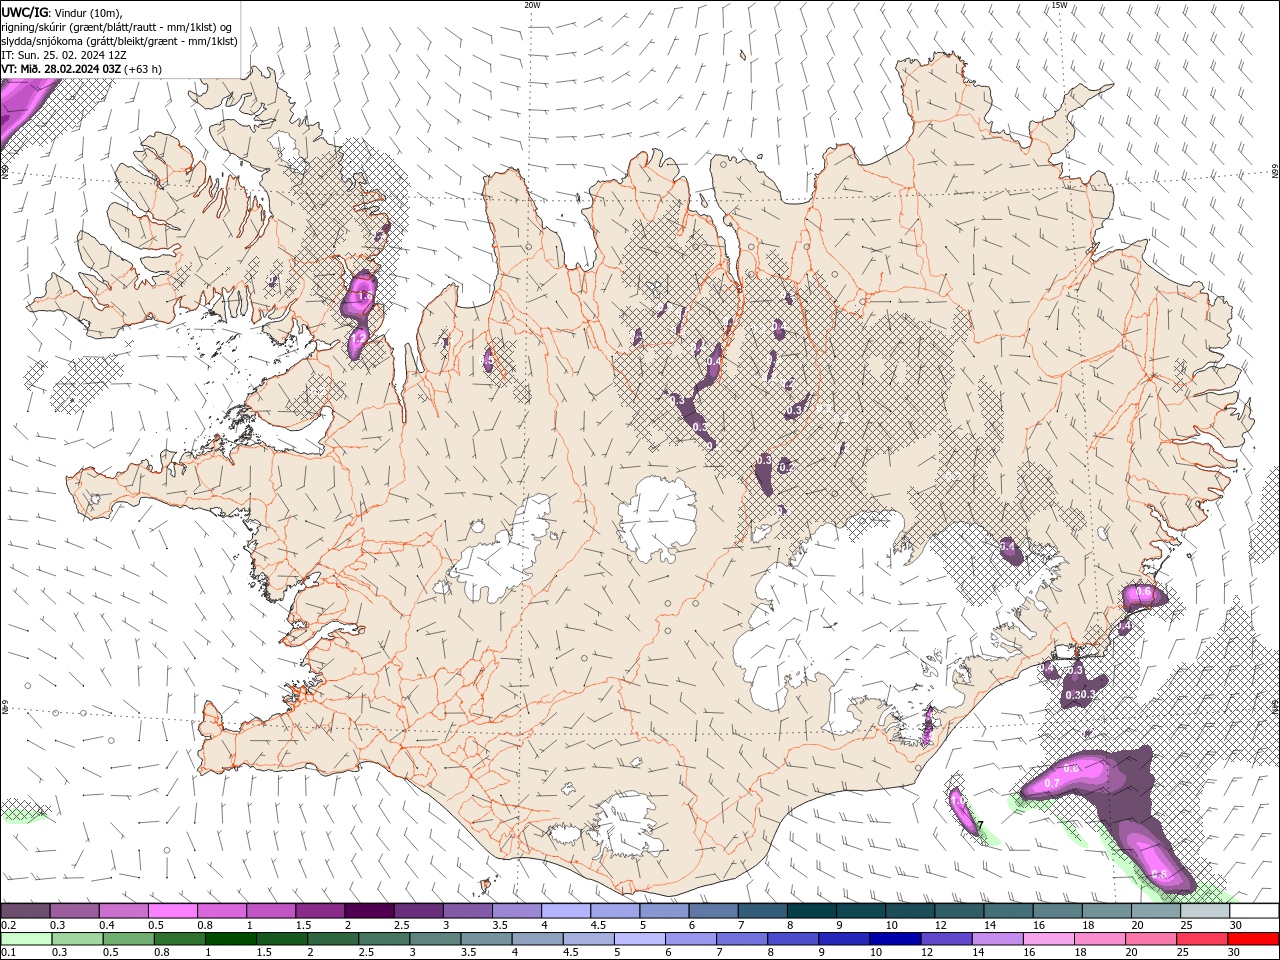
Task: Click the bright pink 0.5 mm snow swatch
Action: [172, 911]
